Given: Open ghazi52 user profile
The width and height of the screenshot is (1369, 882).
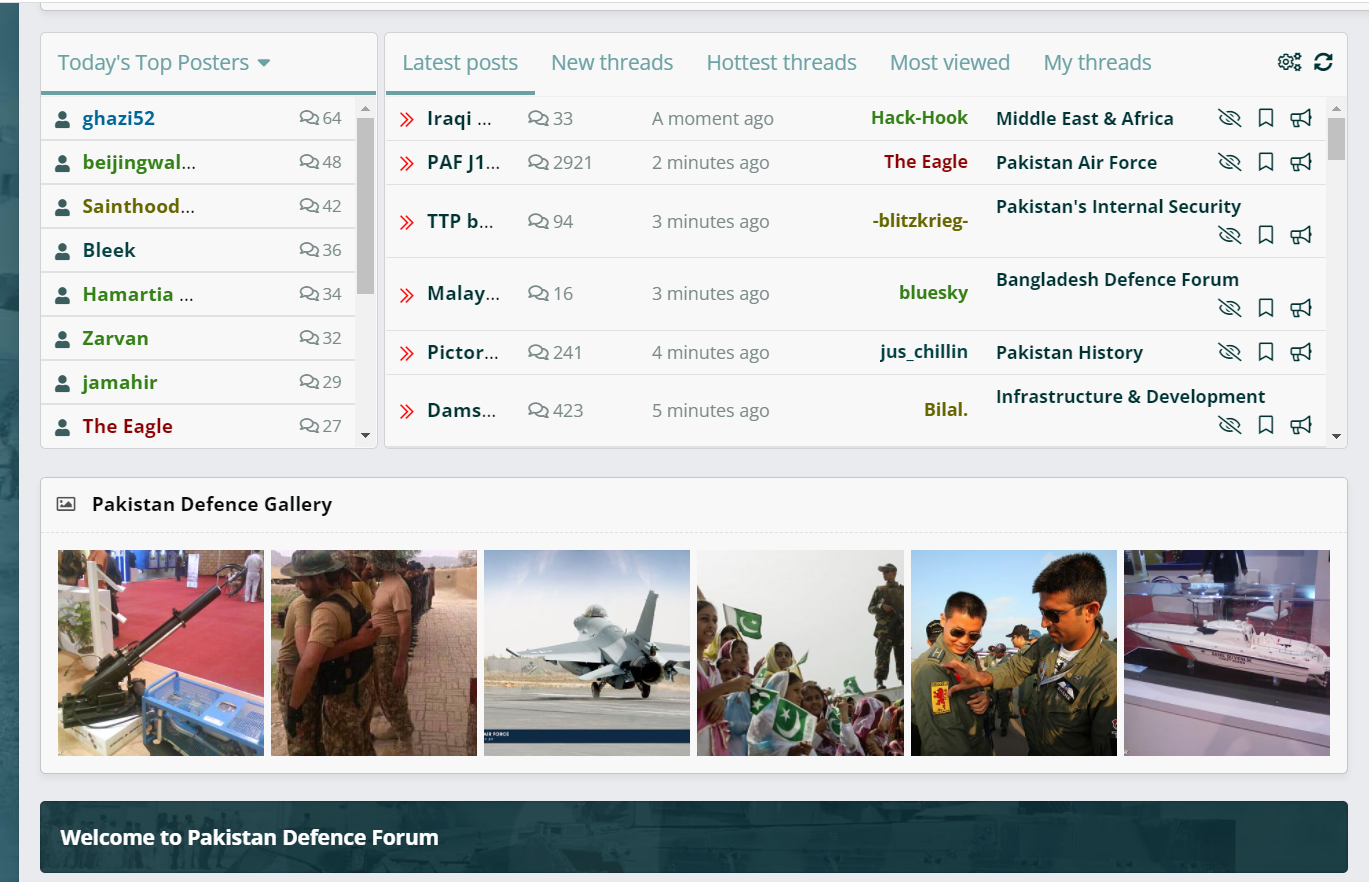Looking at the screenshot, I should point(119,118).
